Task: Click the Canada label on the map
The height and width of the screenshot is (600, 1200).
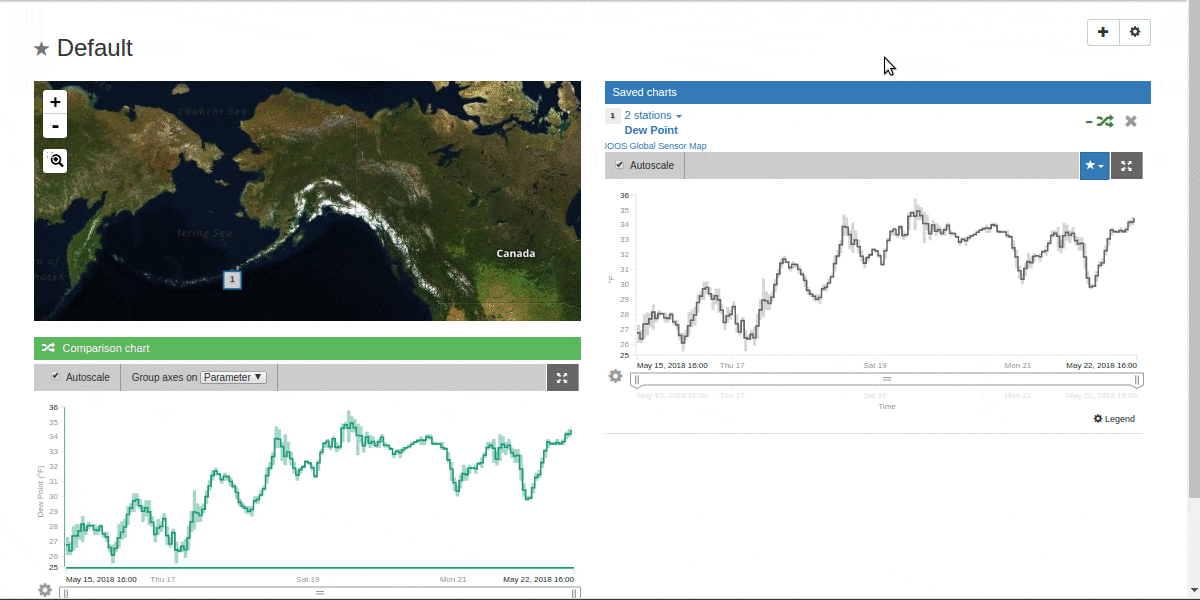Action: point(516,254)
